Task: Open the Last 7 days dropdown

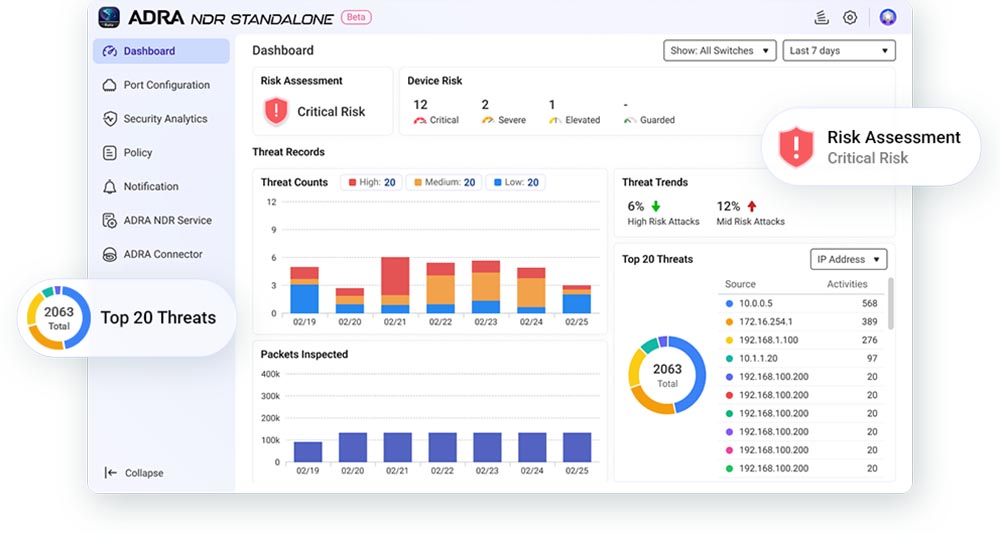Action: [838, 51]
